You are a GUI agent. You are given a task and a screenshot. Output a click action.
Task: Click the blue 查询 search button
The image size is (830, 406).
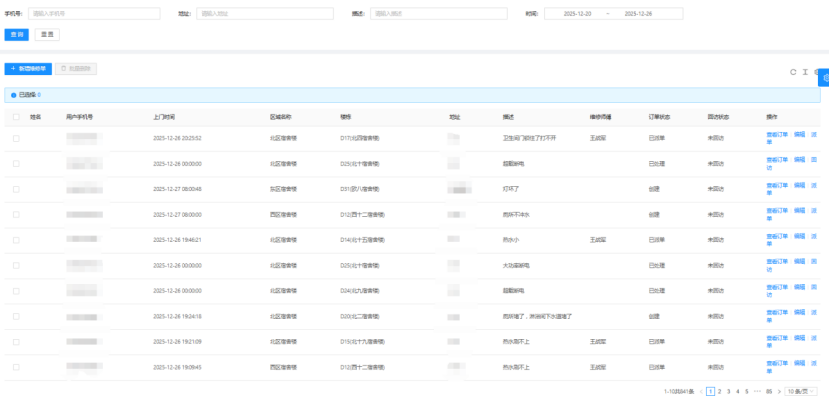click(x=17, y=34)
